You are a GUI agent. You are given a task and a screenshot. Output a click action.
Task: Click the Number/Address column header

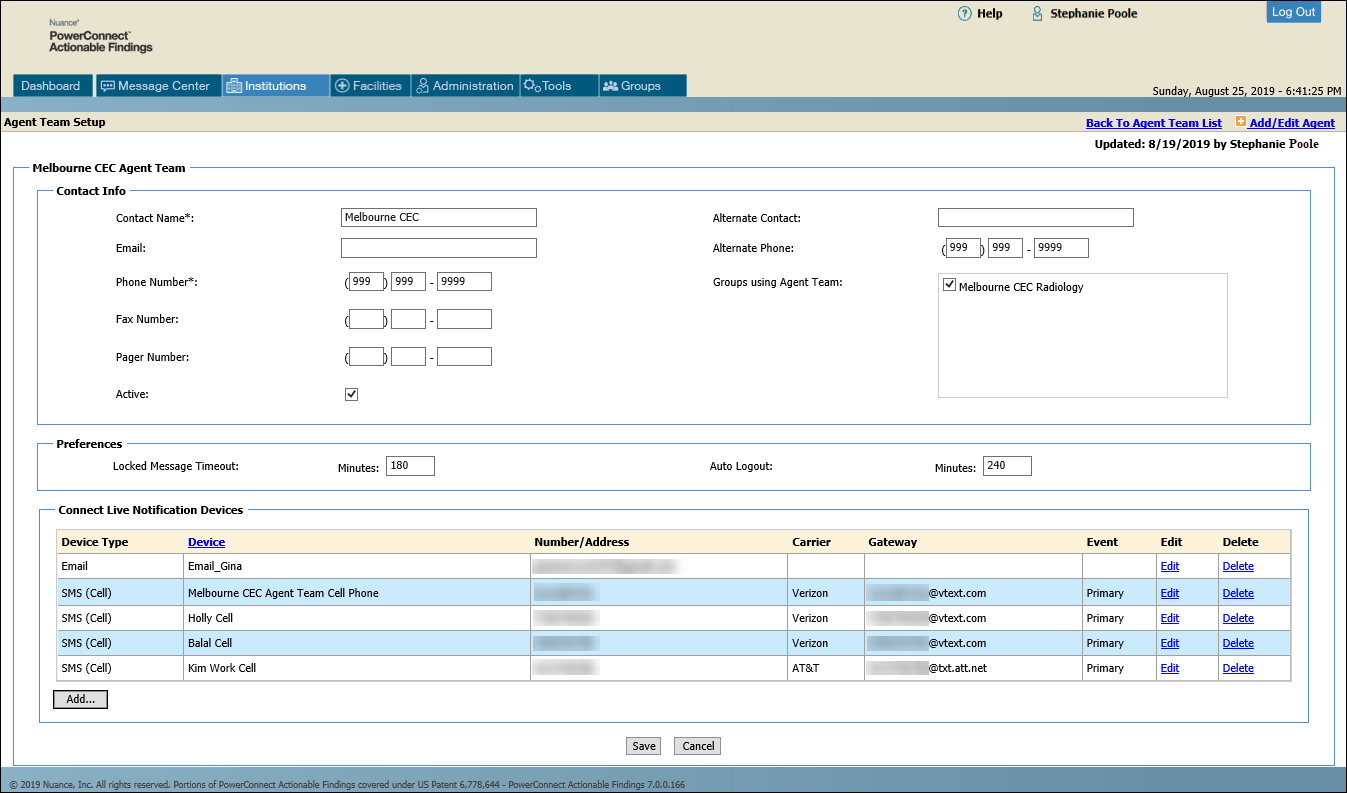[582, 542]
